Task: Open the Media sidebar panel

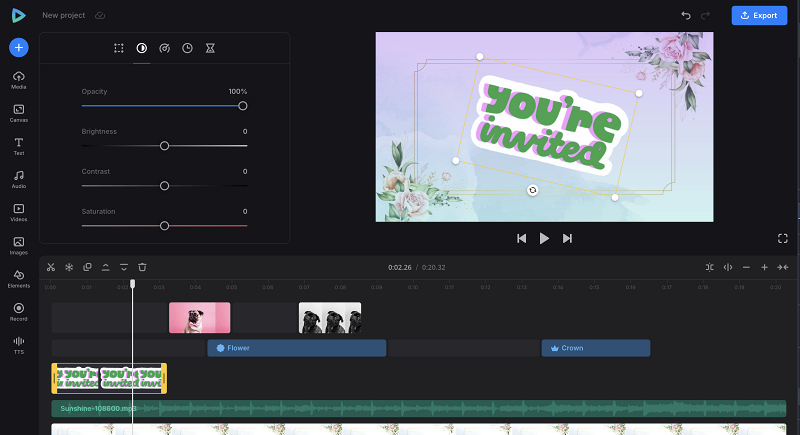Action: [x=19, y=80]
